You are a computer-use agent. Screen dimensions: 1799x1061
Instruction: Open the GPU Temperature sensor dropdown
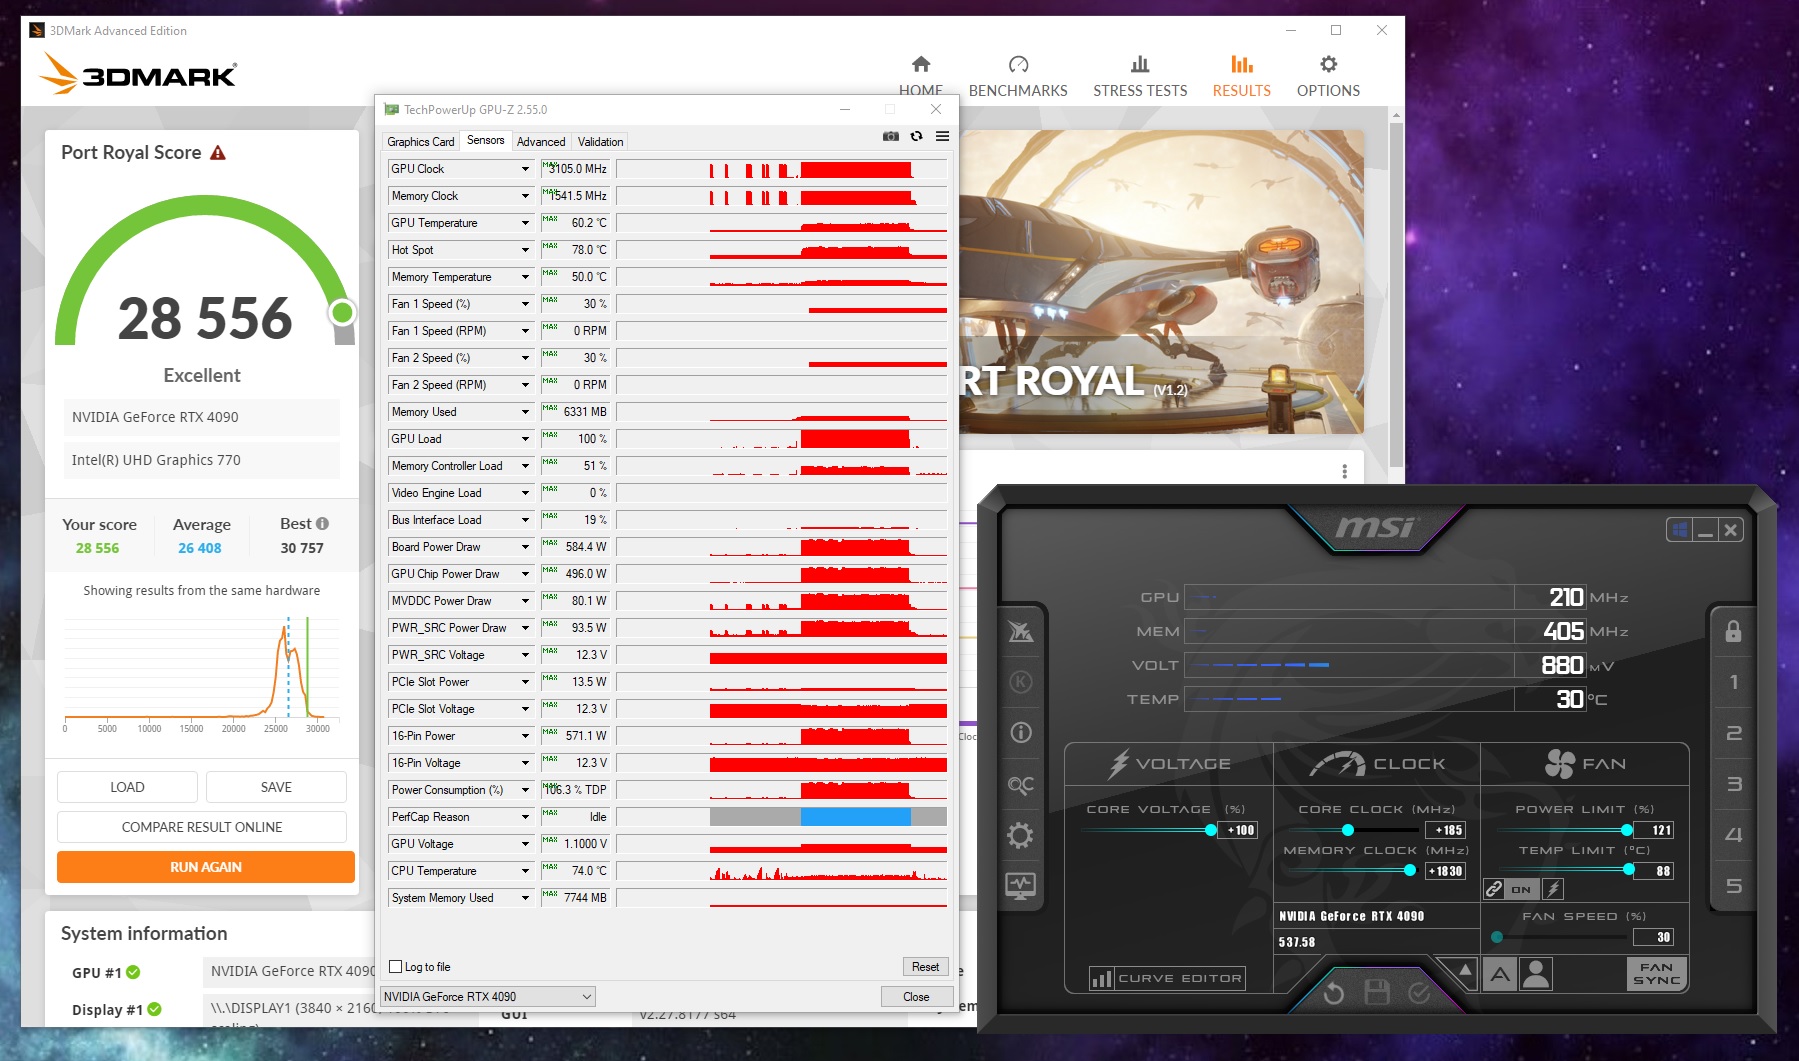coord(525,223)
